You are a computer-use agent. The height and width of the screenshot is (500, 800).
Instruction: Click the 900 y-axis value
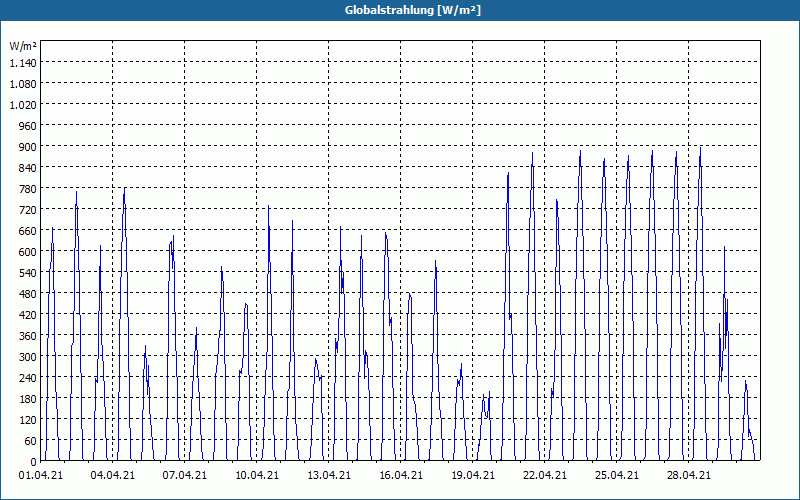pyautogui.click(x=28, y=147)
